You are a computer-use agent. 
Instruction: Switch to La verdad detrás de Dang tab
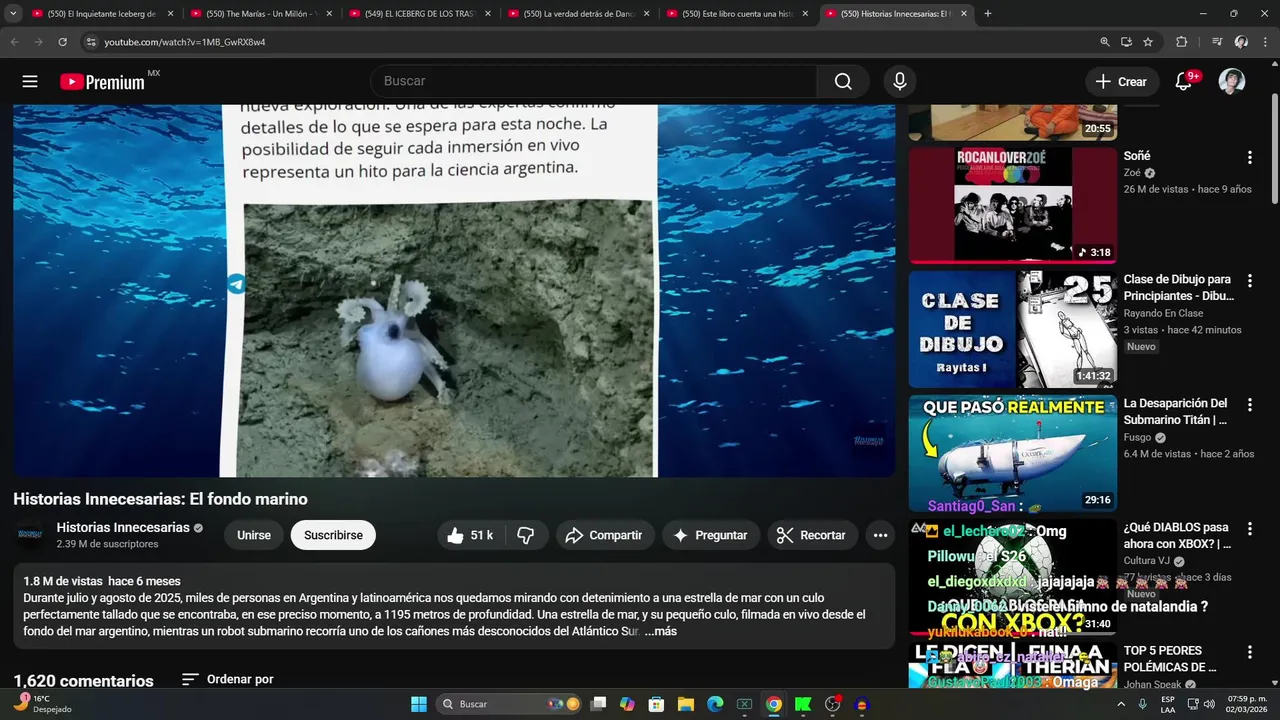click(580, 14)
